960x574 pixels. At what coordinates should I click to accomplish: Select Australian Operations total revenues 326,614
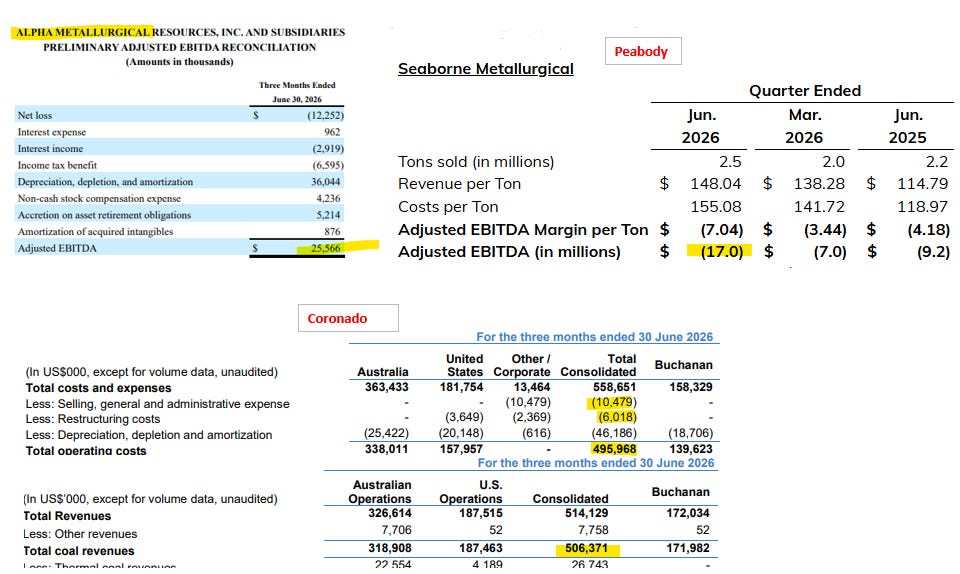389,513
